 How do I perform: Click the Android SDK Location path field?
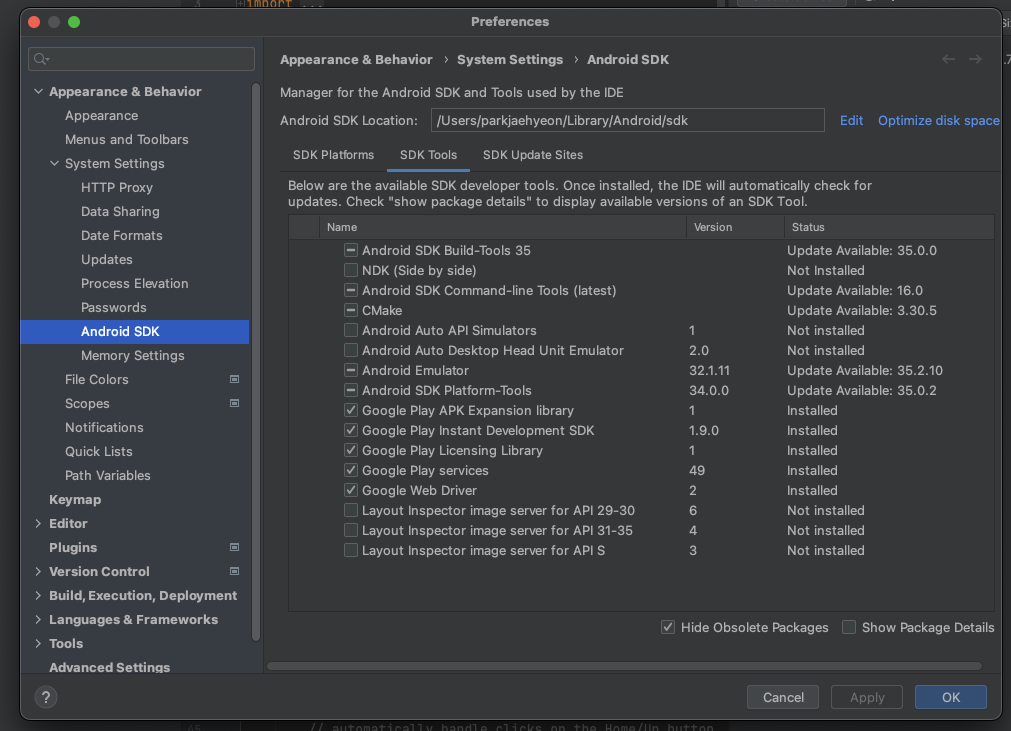(627, 121)
